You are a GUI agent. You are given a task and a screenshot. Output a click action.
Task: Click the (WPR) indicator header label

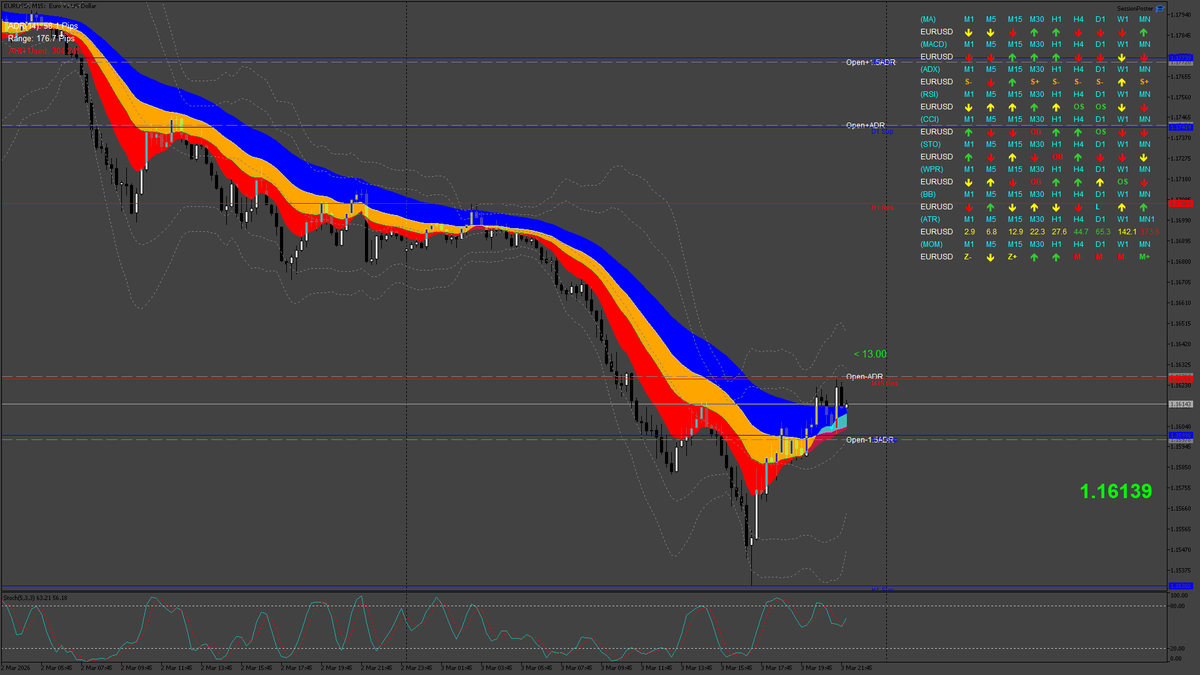932,169
